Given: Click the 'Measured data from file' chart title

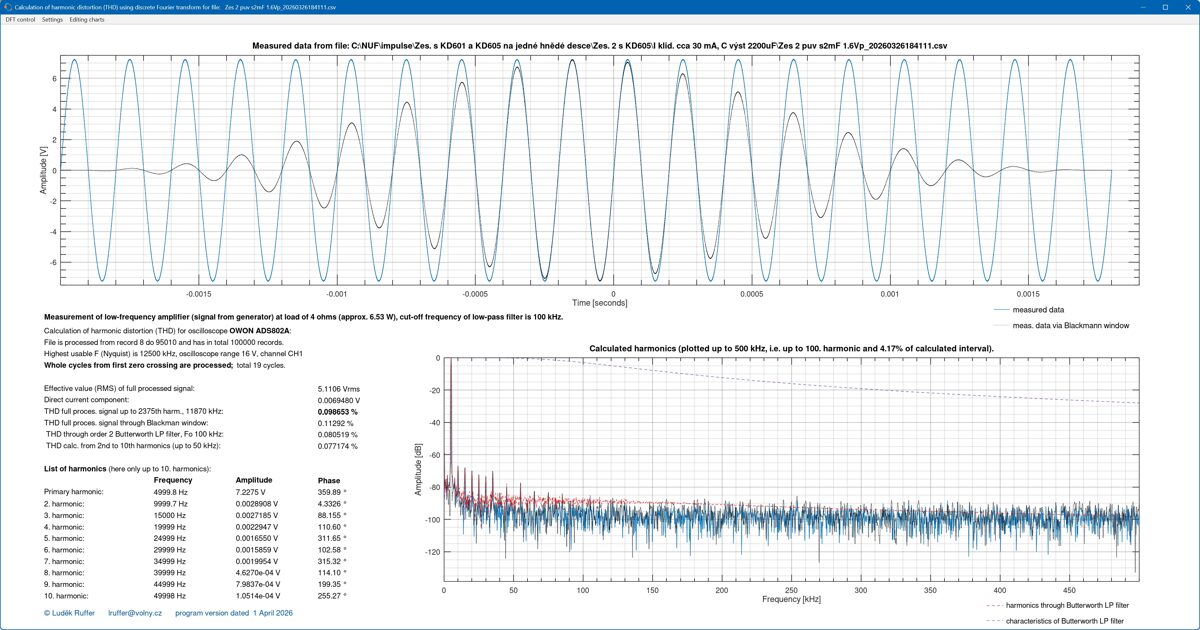Looking at the screenshot, I should click(600, 46).
